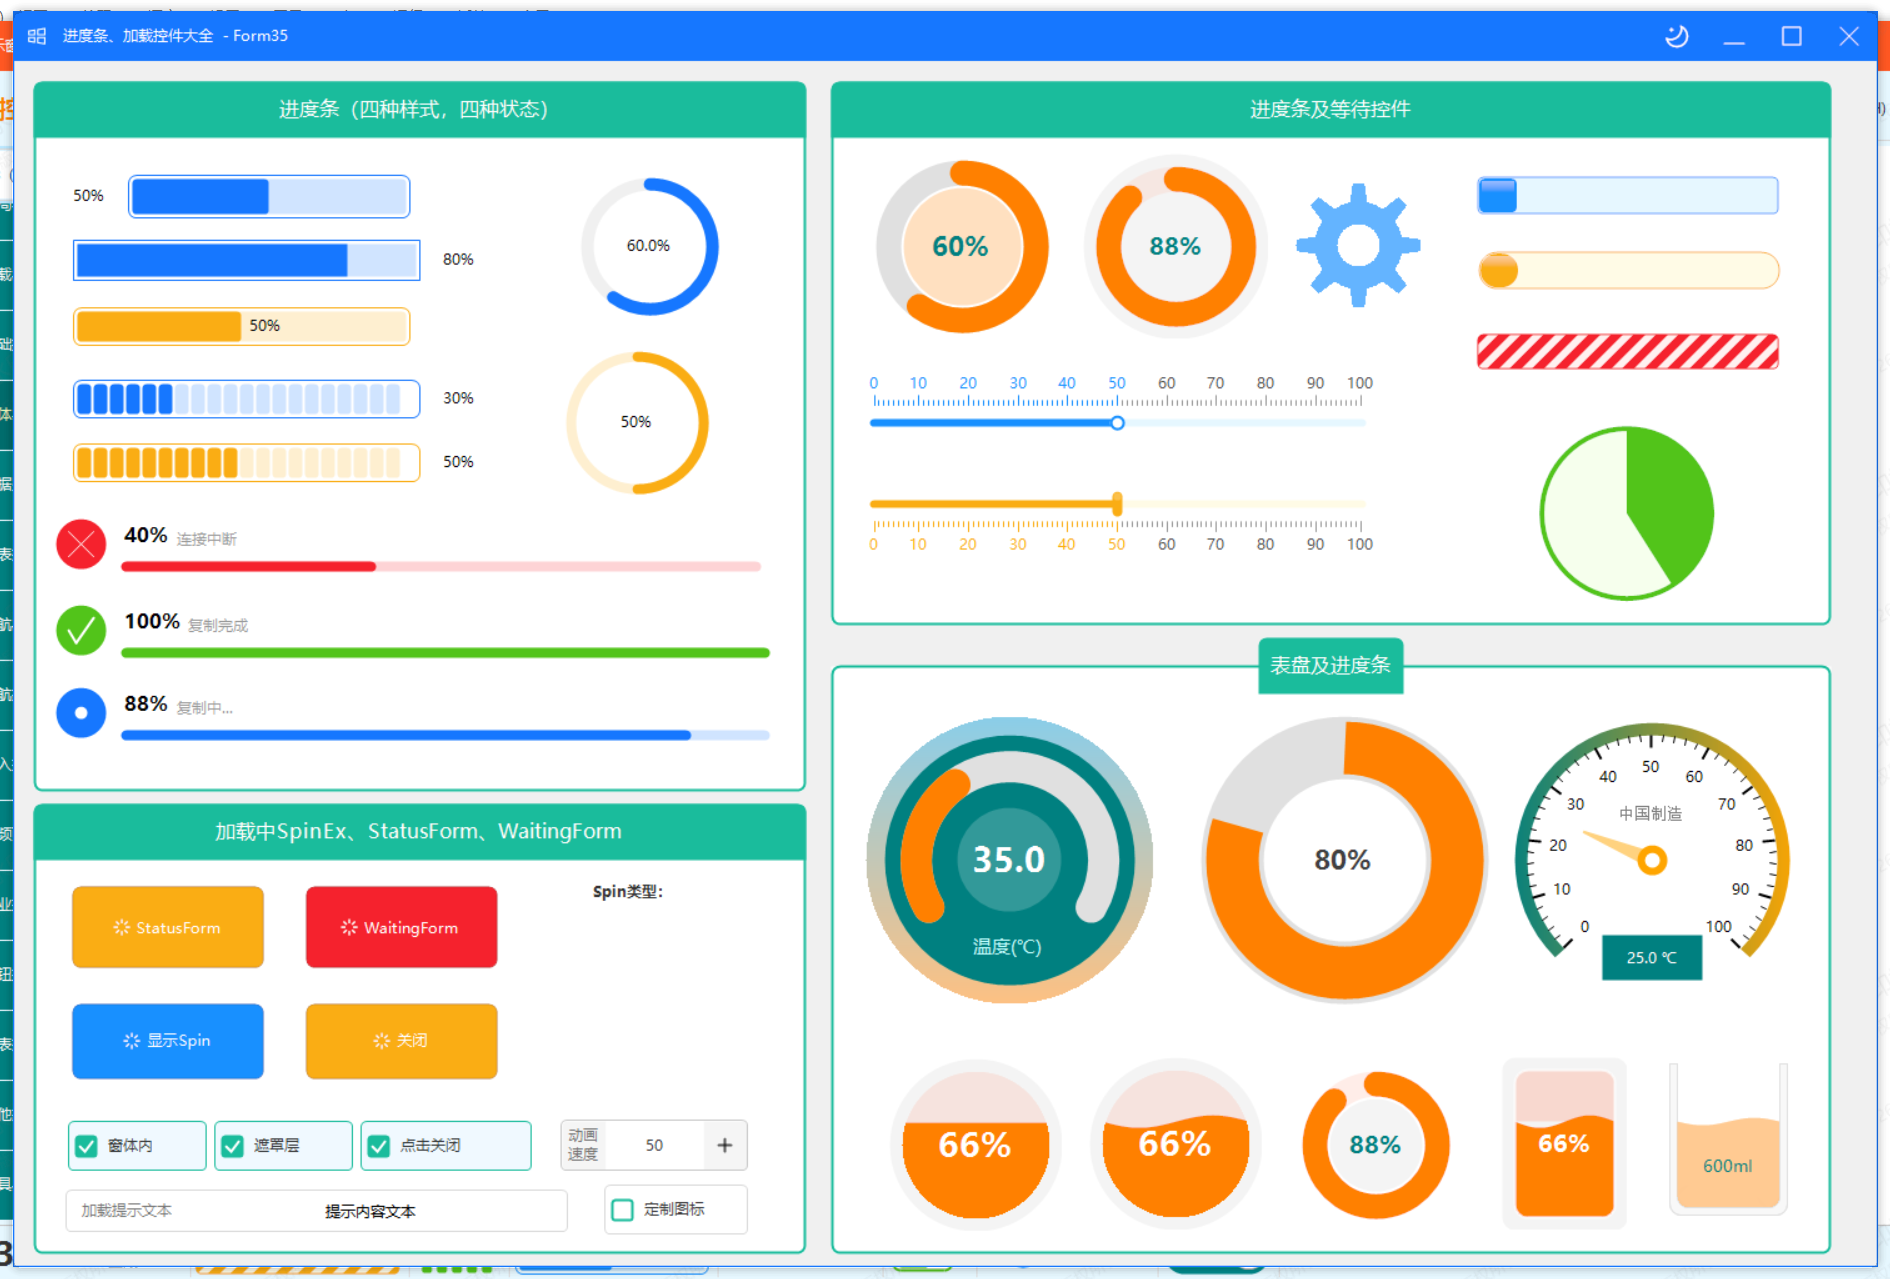This screenshot has width=1890, height=1279.
Task: Click the 动画速度 value field showing 50
Action: tap(654, 1145)
